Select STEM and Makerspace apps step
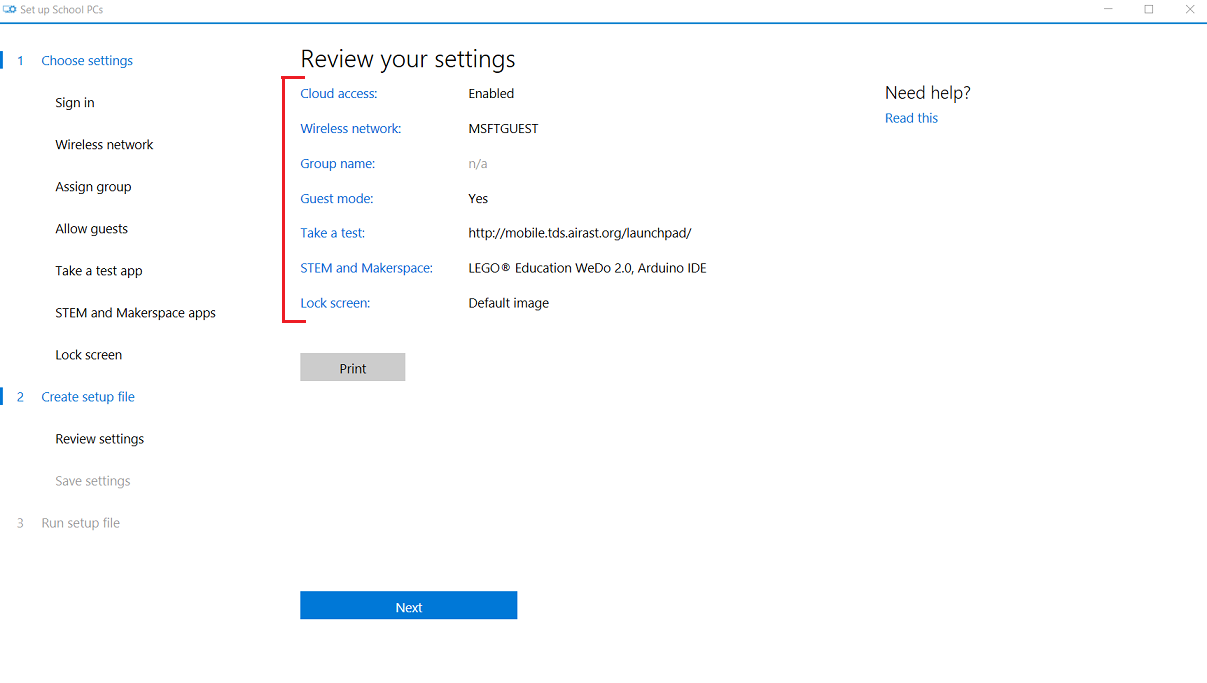 (135, 313)
